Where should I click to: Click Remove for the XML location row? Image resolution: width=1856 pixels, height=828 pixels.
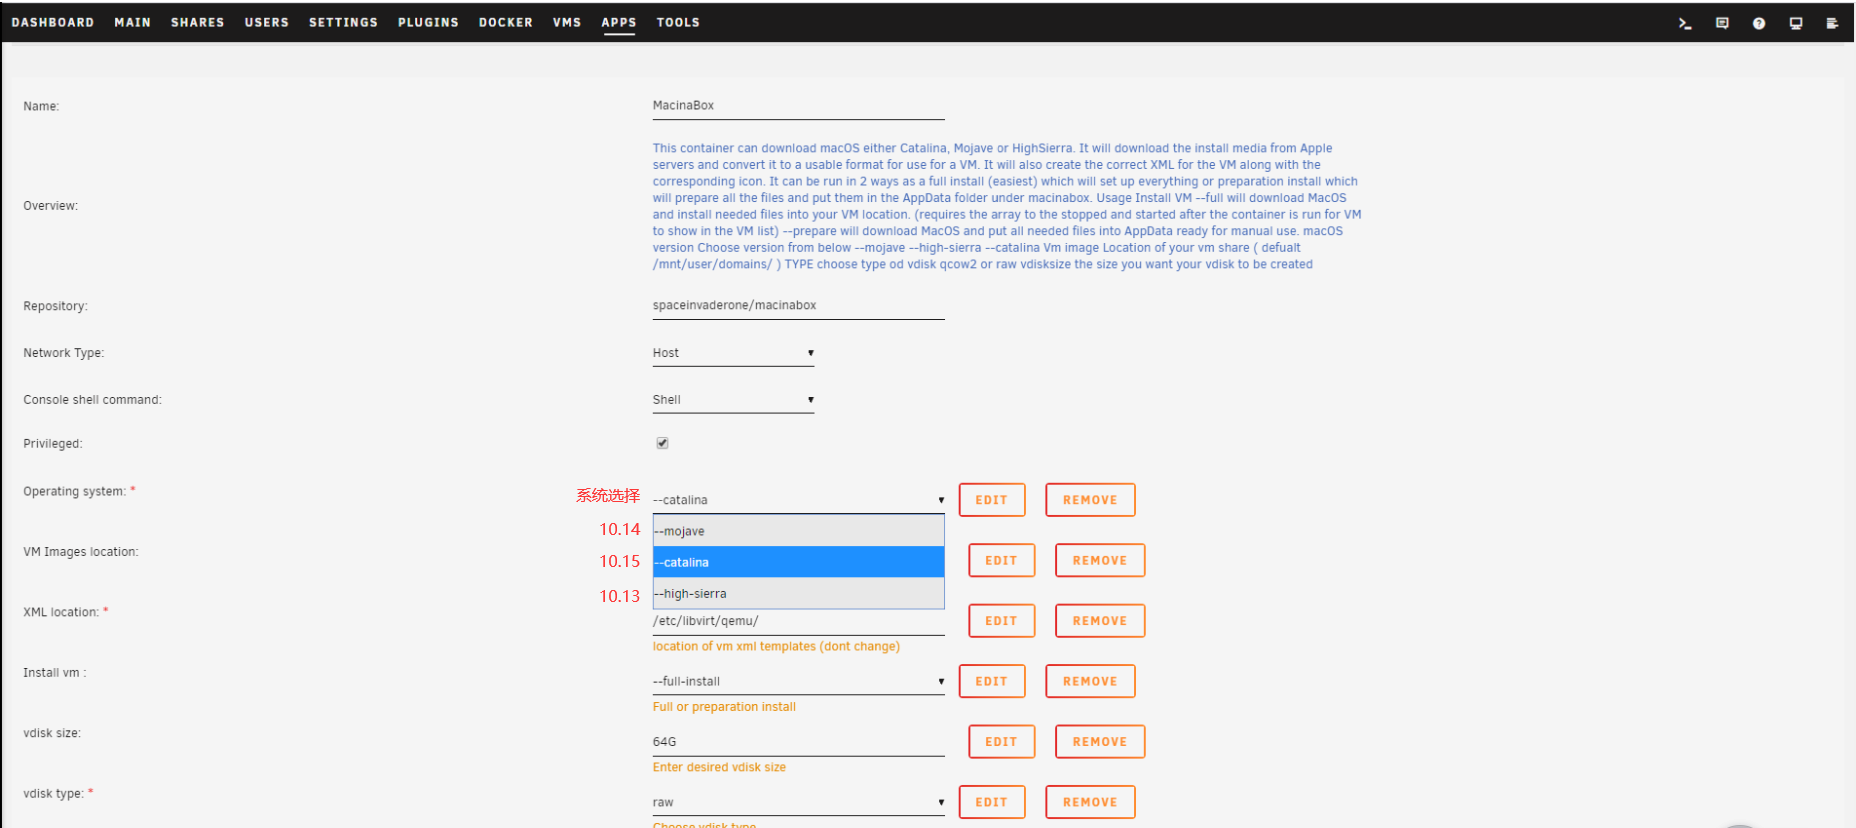(1099, 621)
